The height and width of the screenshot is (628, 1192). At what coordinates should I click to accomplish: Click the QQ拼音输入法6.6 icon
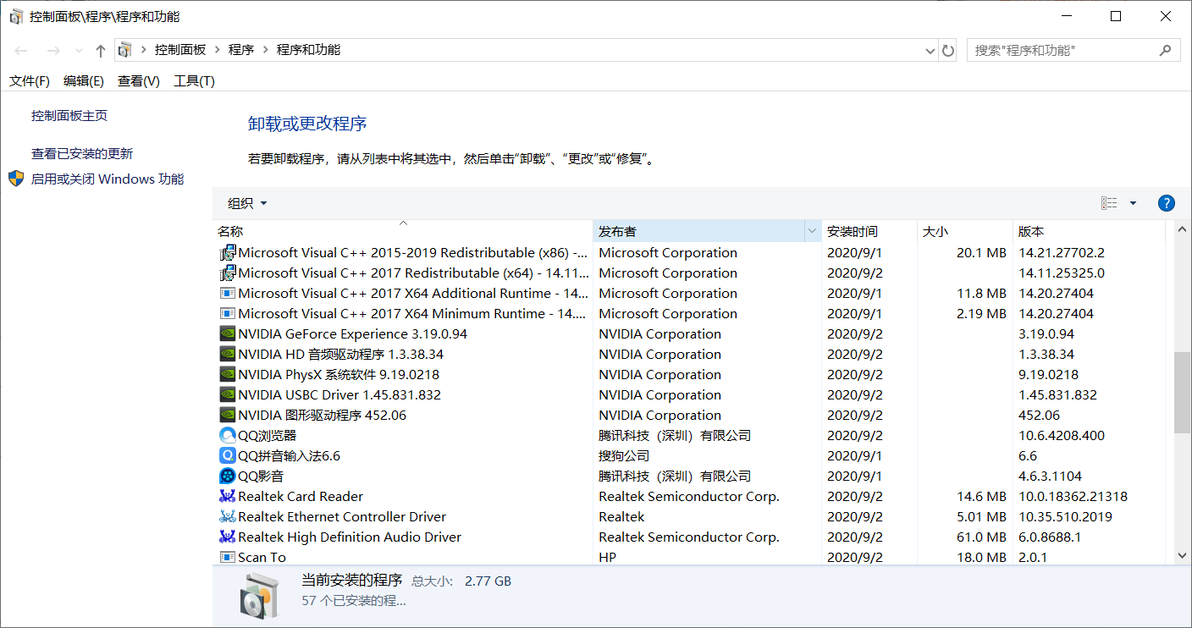(226, 455)
